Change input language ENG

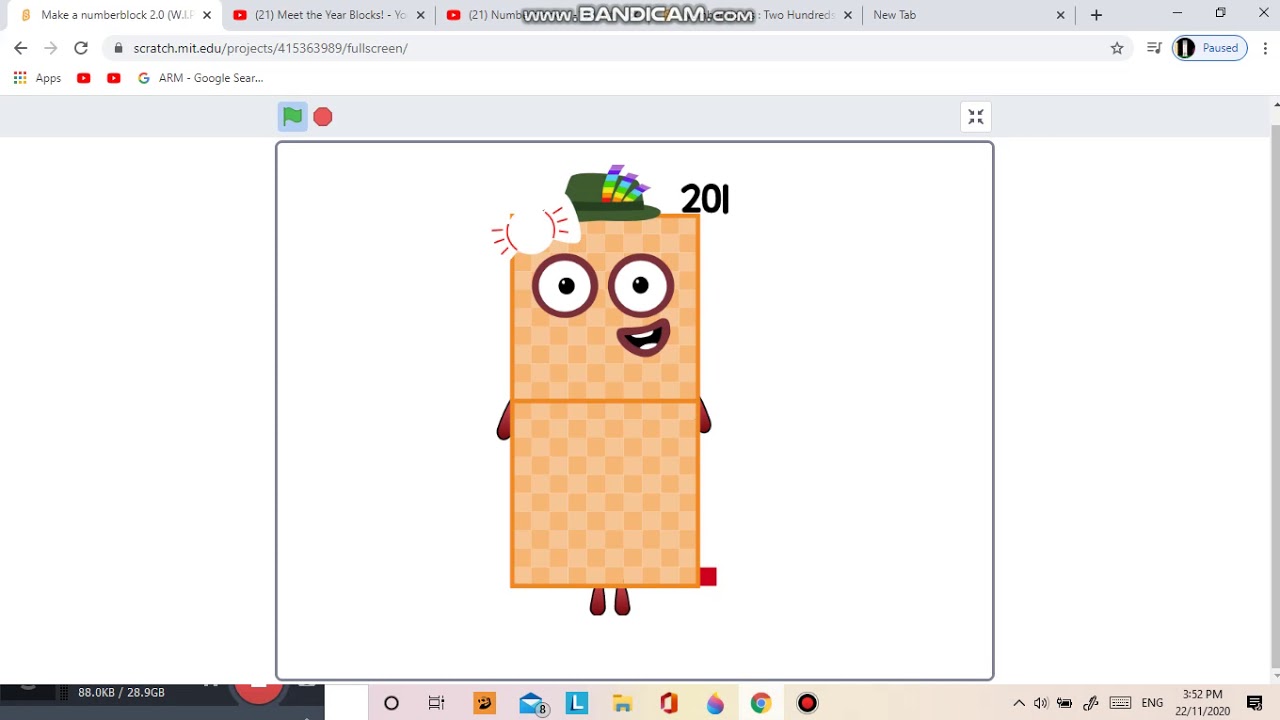tap(1152, 703)
